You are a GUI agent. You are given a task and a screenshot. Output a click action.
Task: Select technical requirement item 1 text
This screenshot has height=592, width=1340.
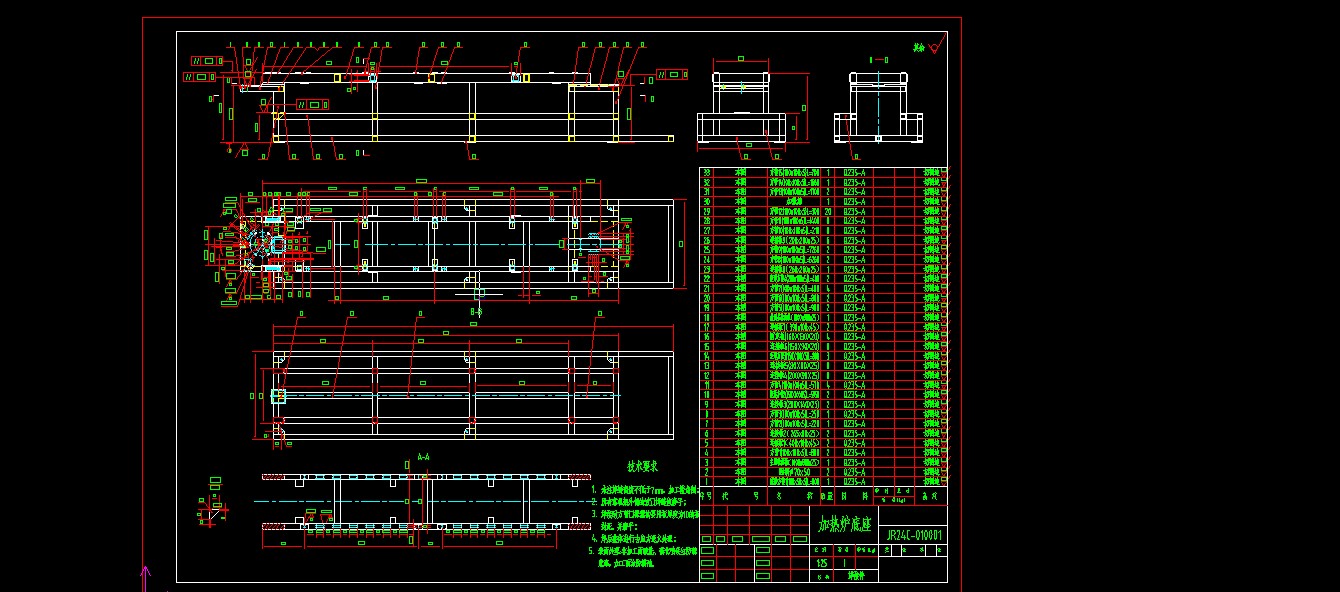tap(643, 490)
